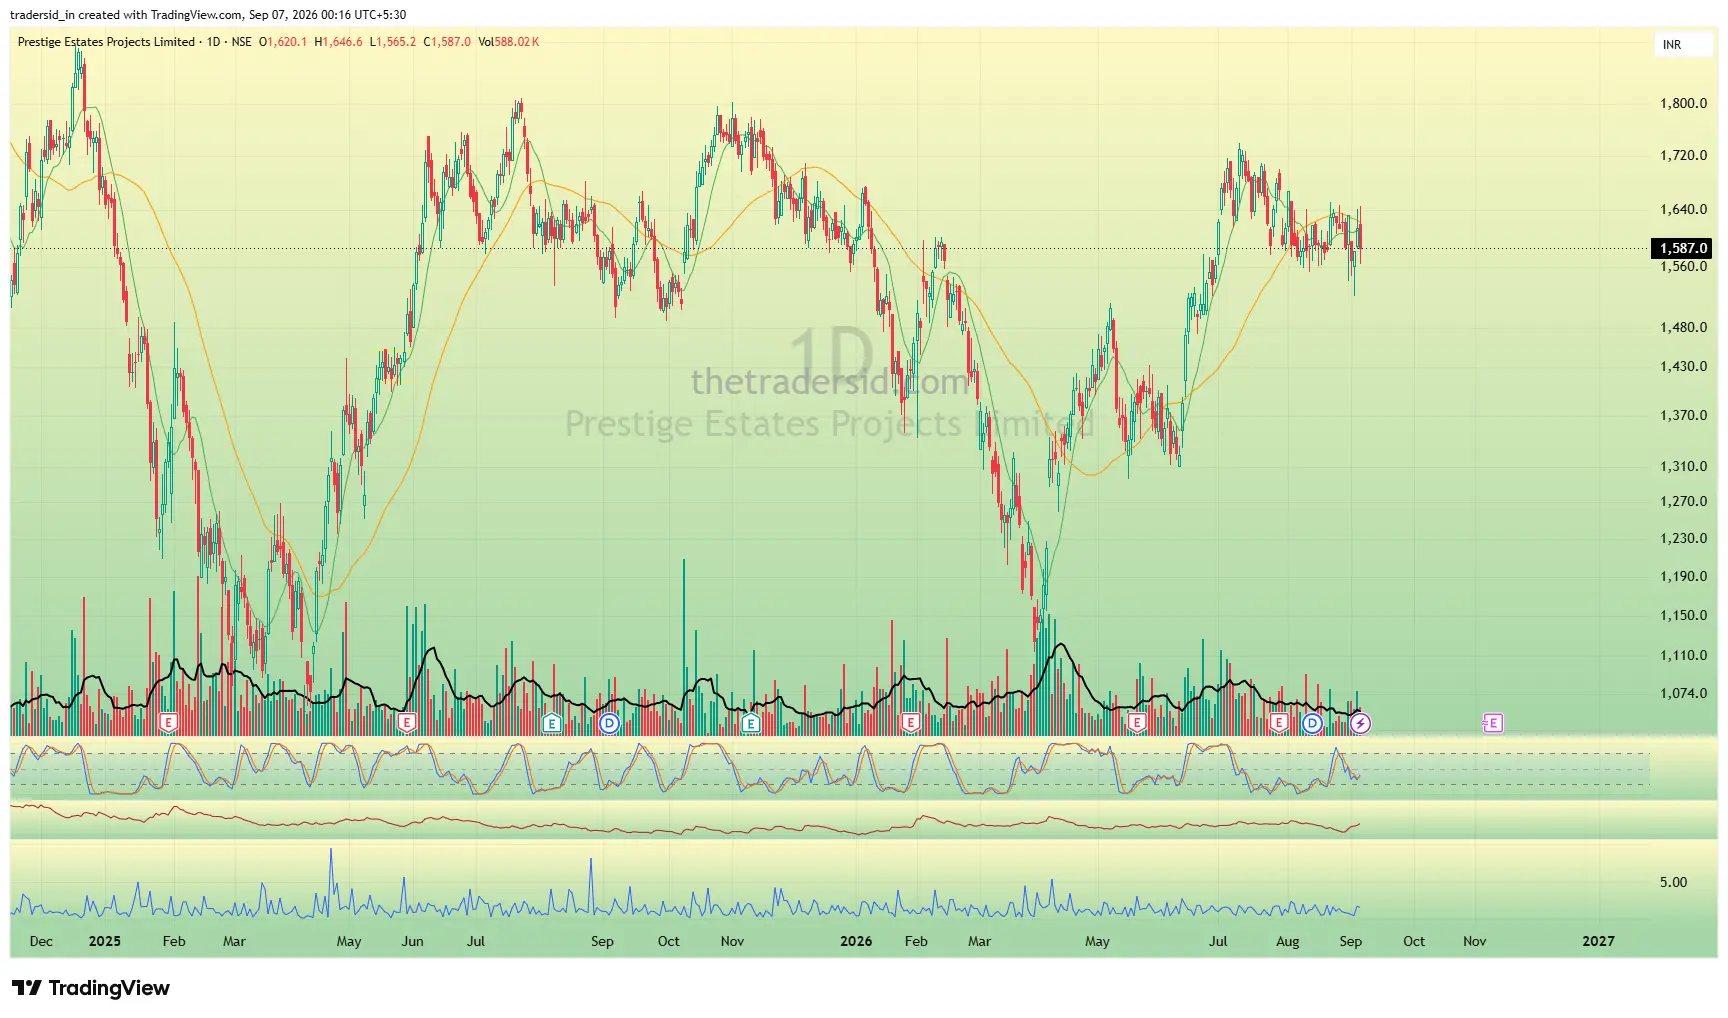Click the volume value 588.02K

(517, 42)
